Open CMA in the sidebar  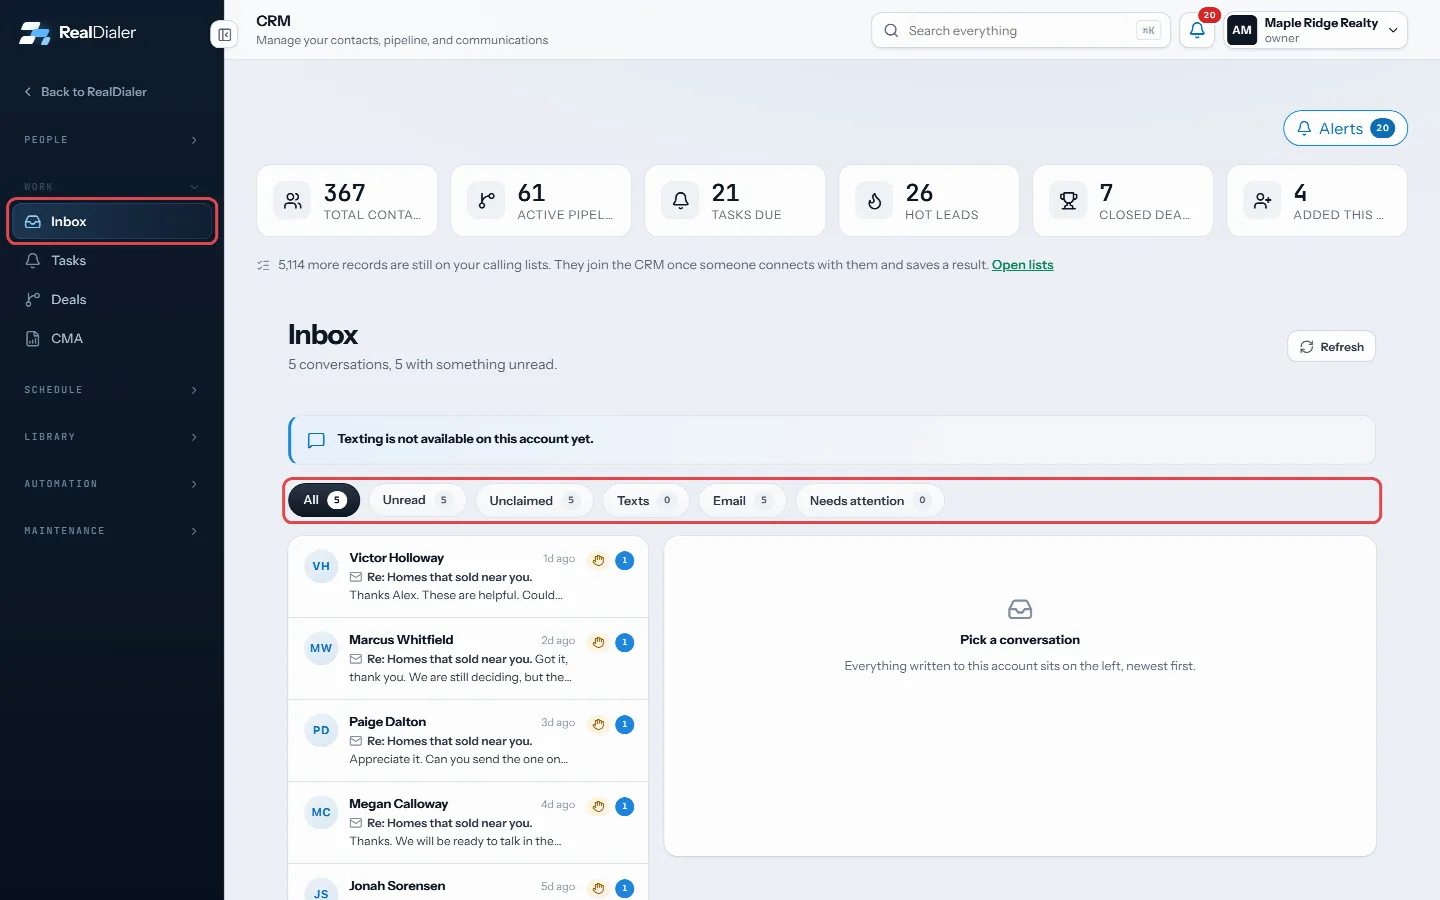[x=111, y=339]
